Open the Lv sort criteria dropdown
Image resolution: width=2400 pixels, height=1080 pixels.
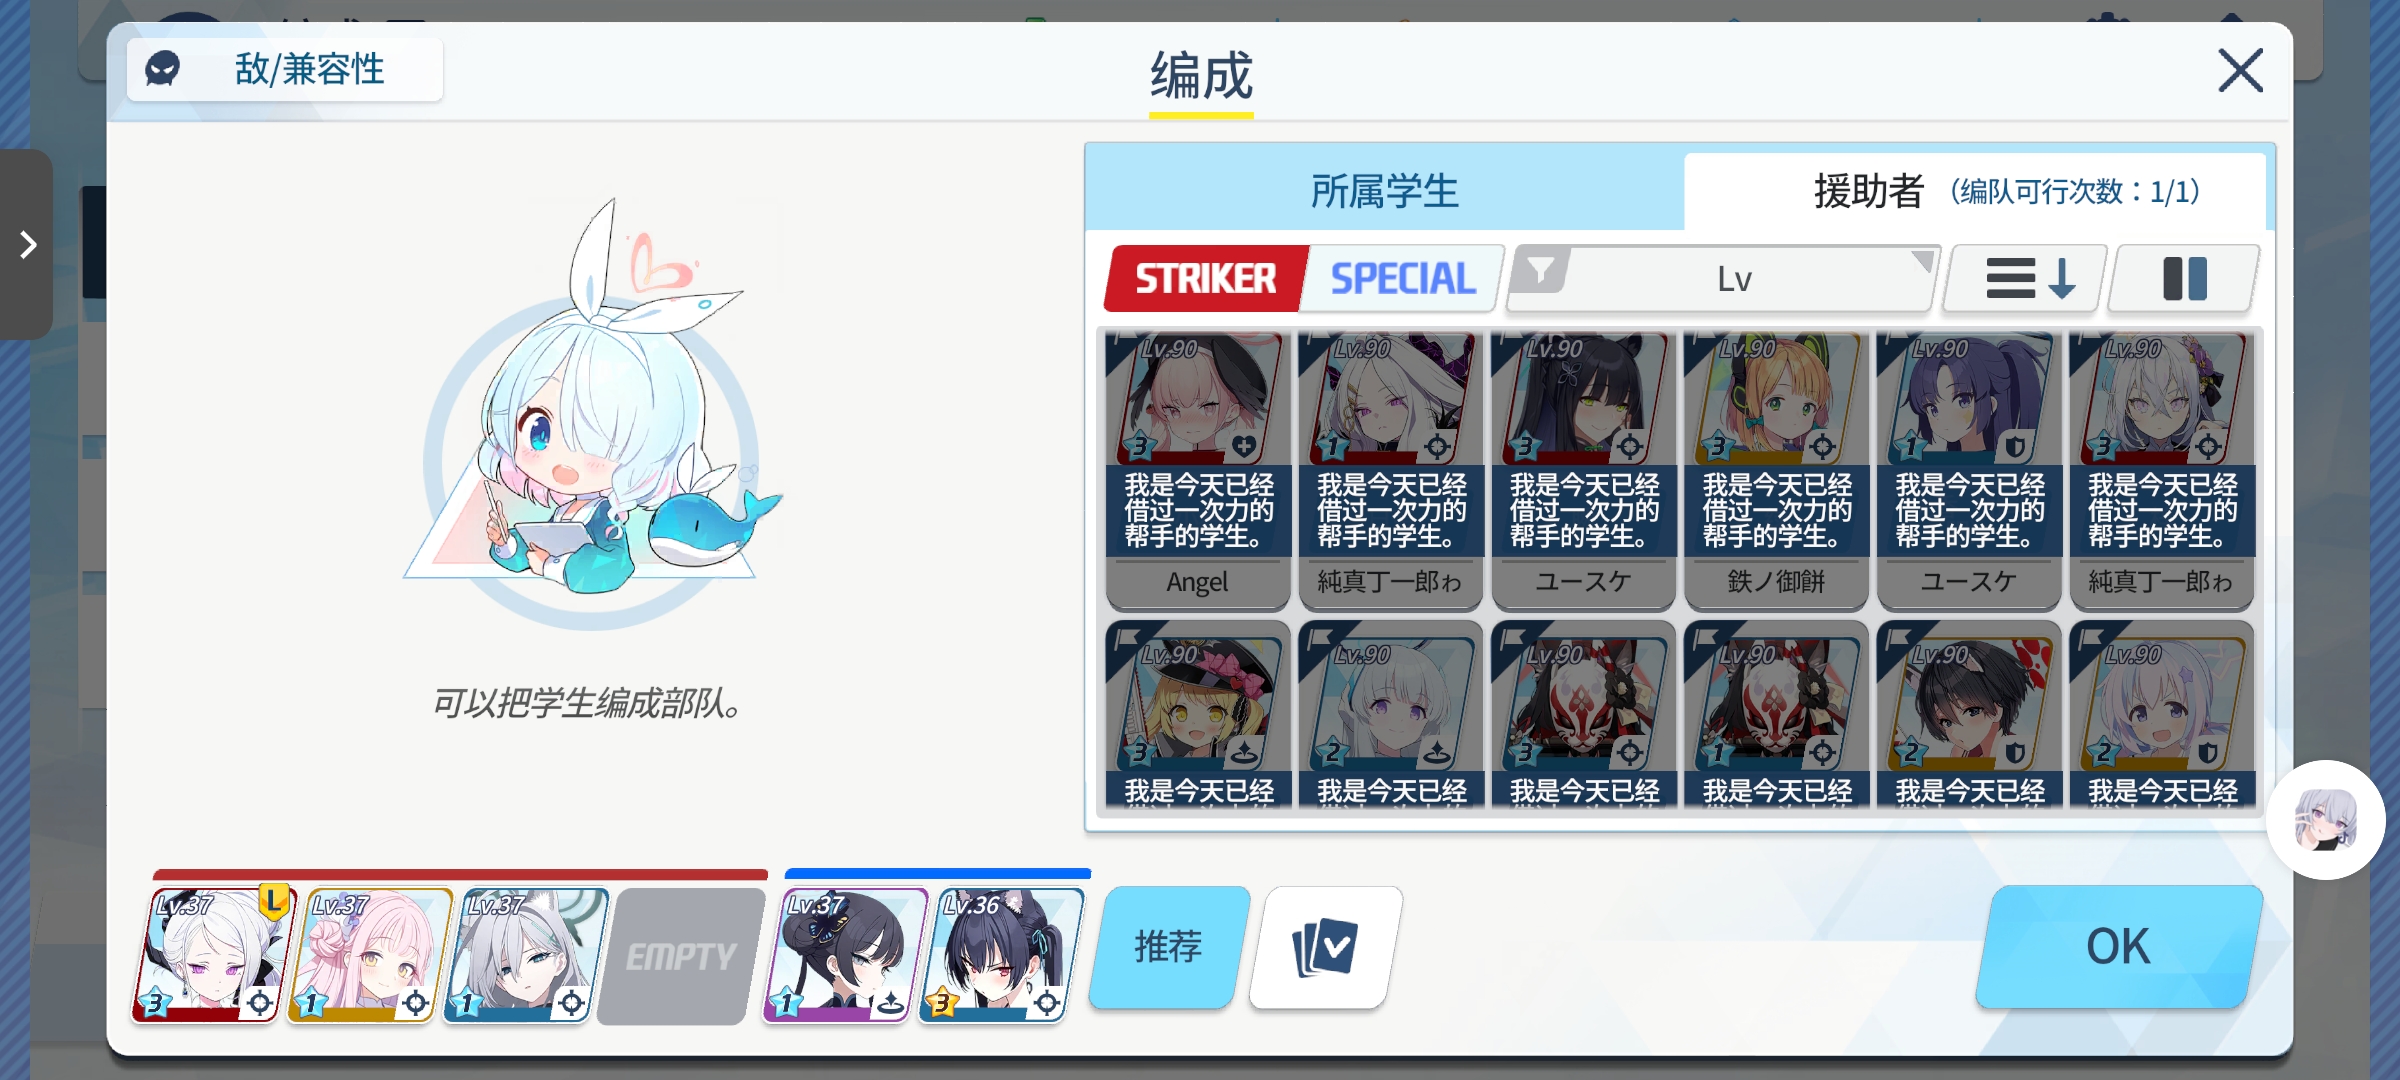tap(1724, 279)
